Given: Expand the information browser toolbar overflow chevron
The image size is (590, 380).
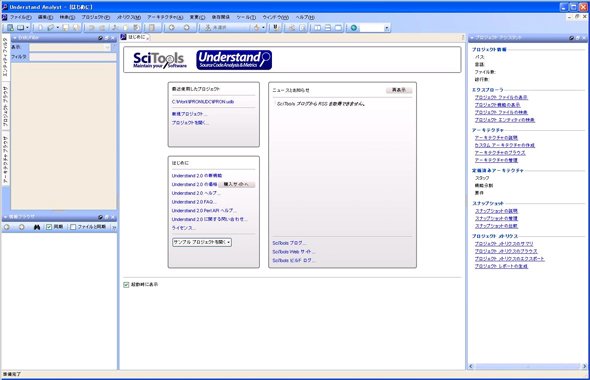Looking at the screenshot, I should [114, 227].
